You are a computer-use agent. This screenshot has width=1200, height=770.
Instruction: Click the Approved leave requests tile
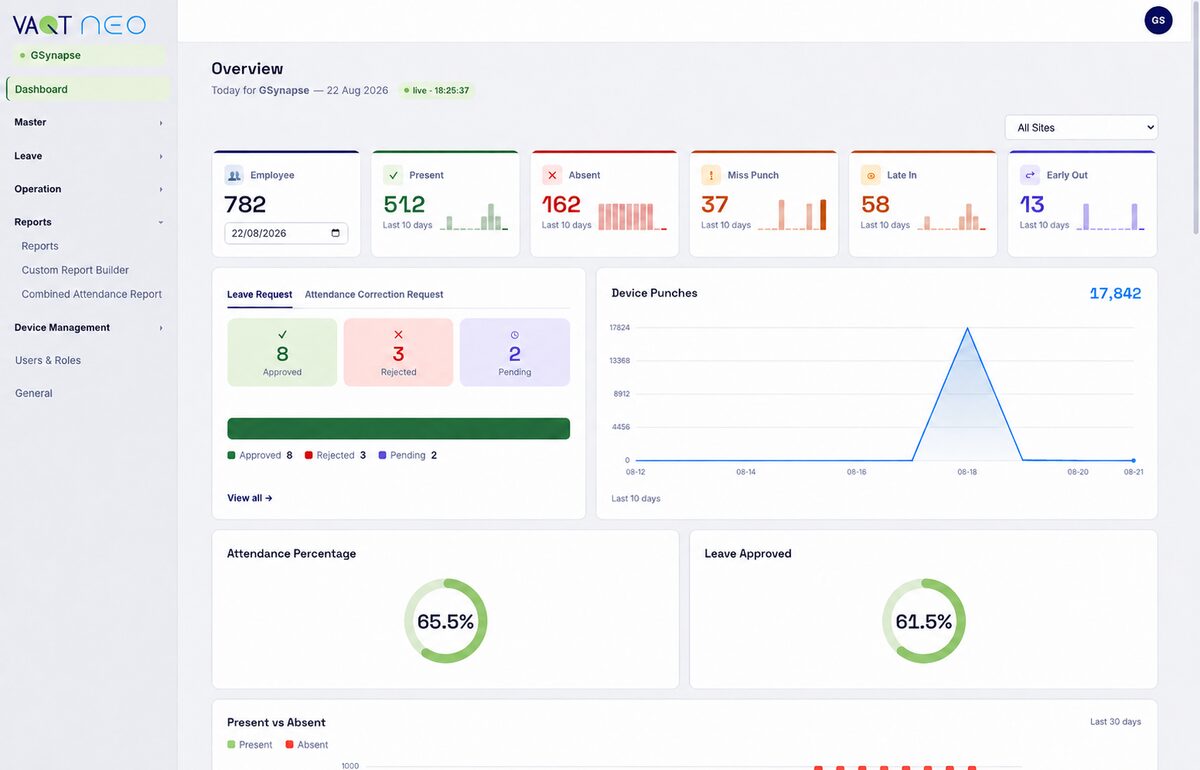coord(282,352)
